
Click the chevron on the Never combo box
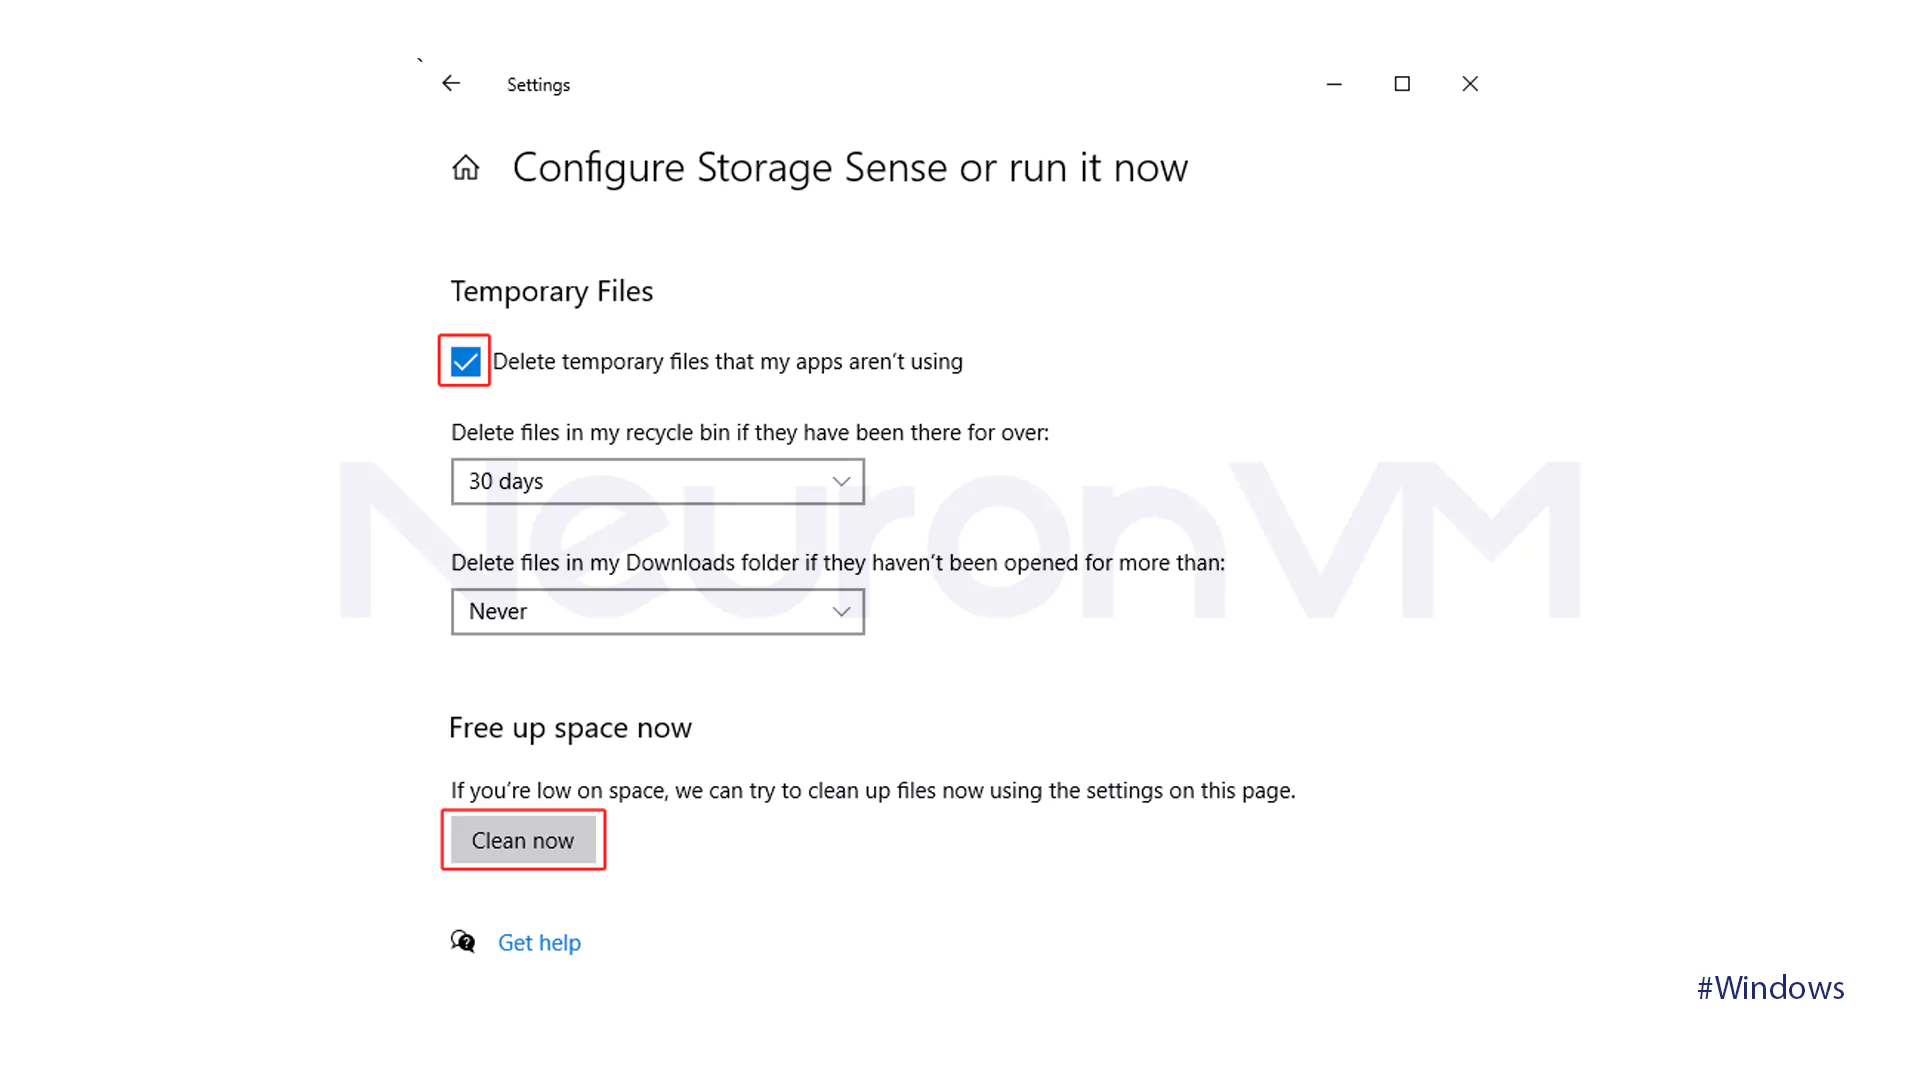click(841, 612)
